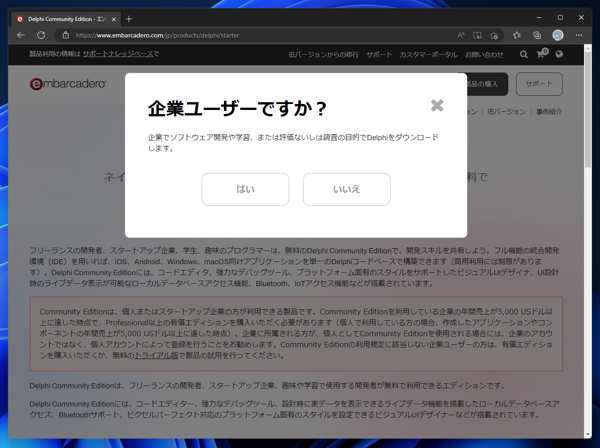
Task: Click the いいえ button in the dialog
Action: pyautogui.click(x=347, y=189)
